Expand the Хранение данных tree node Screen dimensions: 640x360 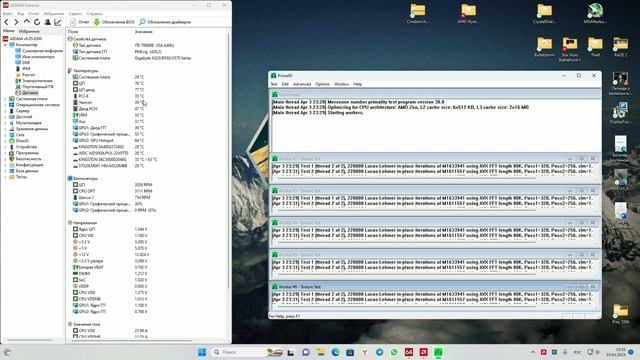tap(5, 129)
